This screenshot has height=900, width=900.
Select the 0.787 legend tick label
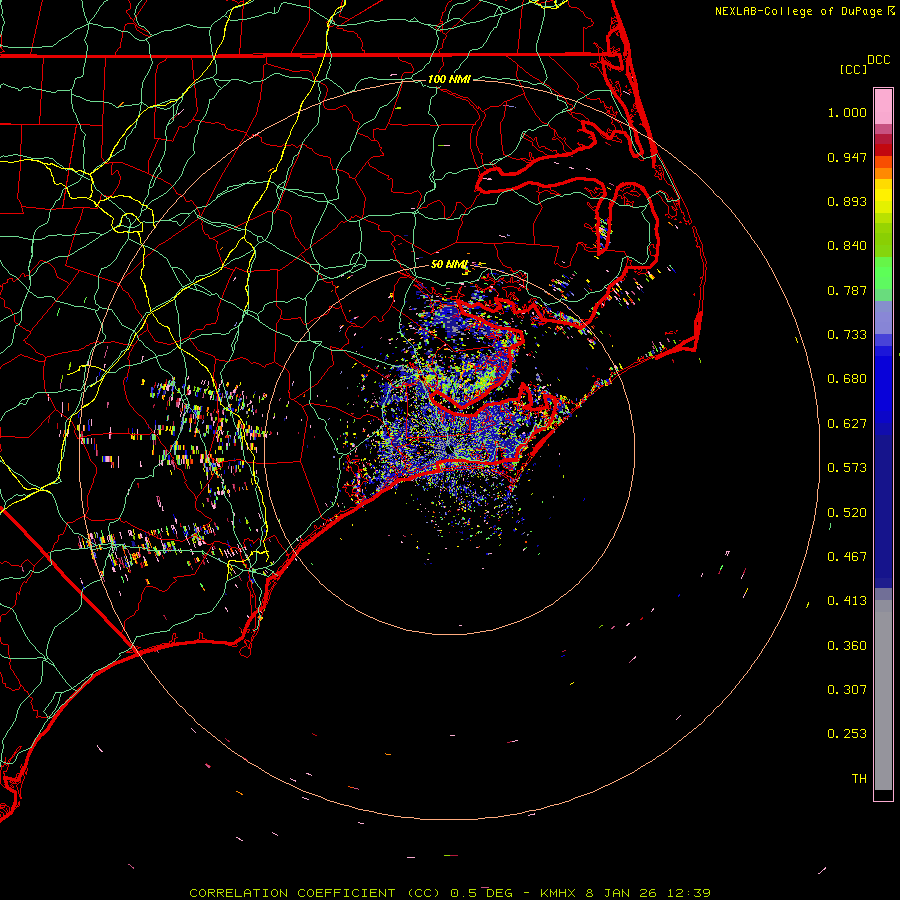click(847, 291)
